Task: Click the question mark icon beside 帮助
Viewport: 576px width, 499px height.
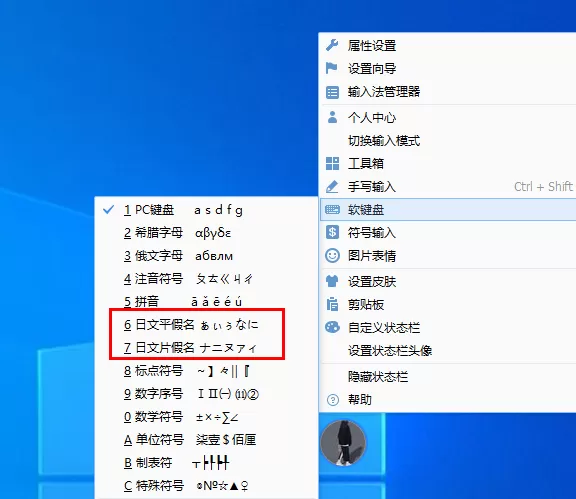Action: pos(332,399)
